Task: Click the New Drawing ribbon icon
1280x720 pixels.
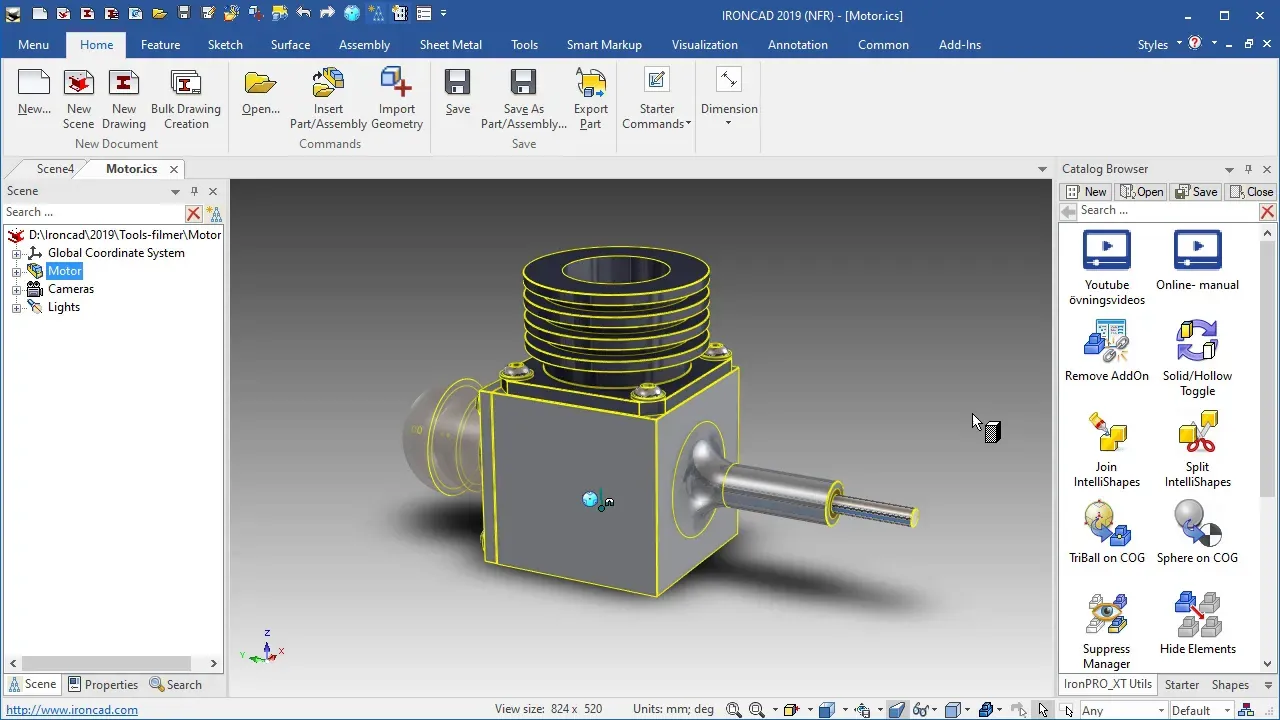Action: tap(124, 83)
